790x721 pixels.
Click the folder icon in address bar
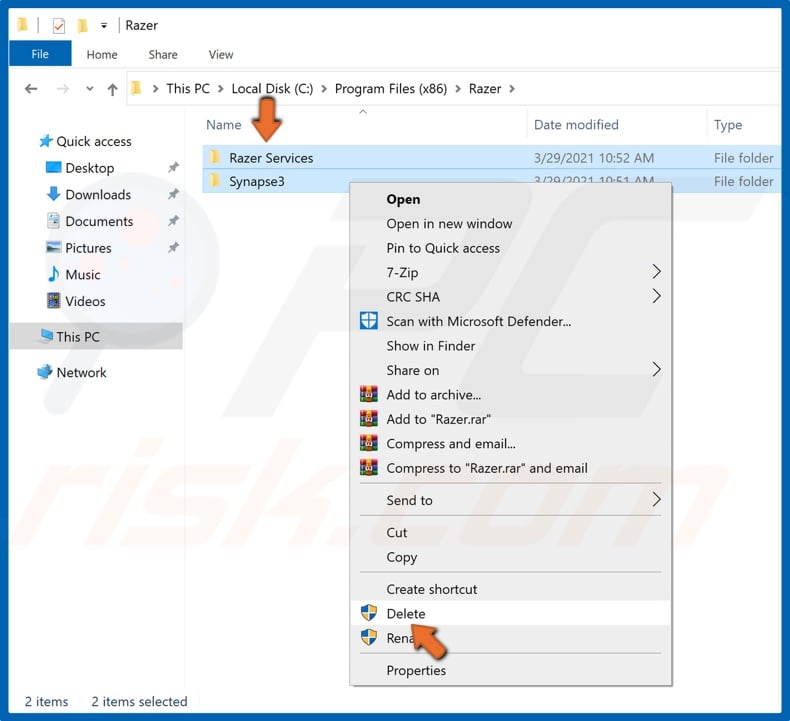[136, 89]
